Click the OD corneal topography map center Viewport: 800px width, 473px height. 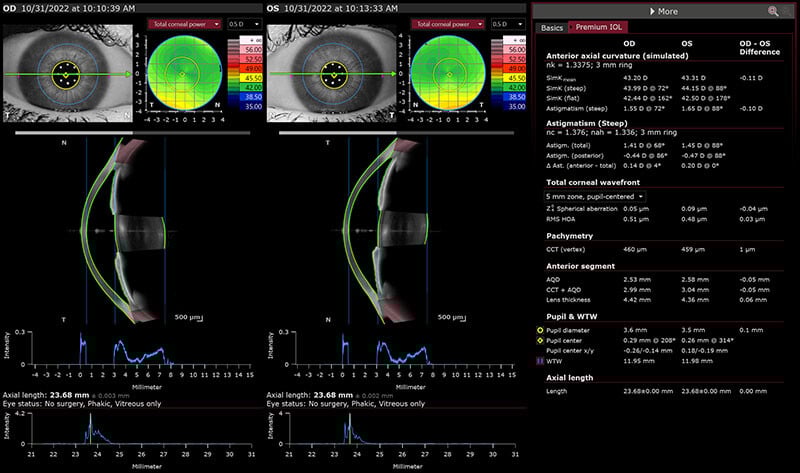182,74
